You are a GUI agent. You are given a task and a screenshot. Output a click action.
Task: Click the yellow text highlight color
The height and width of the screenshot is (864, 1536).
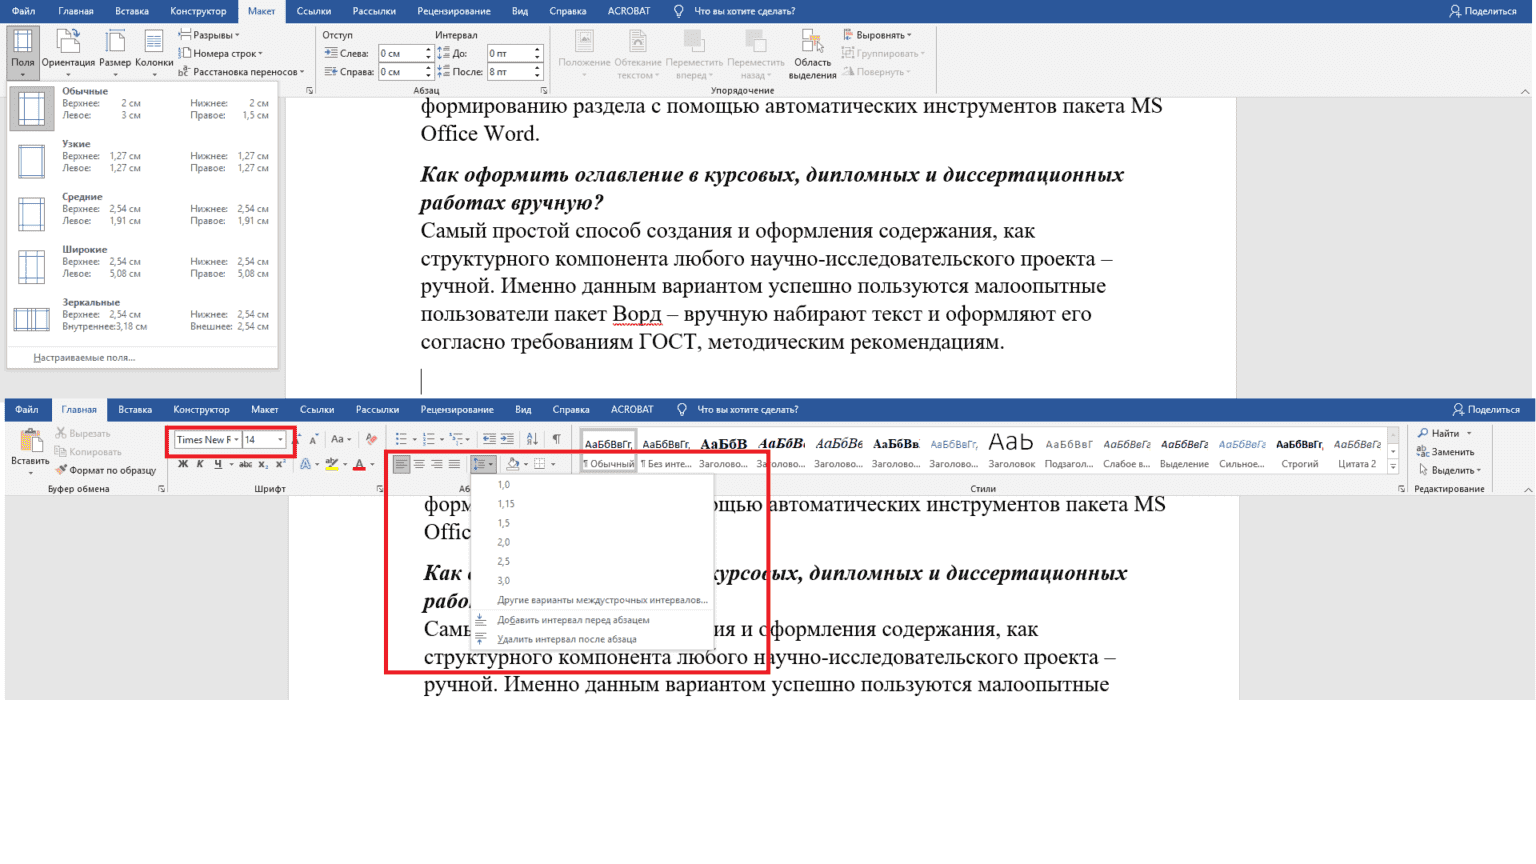tap(332, 464)
